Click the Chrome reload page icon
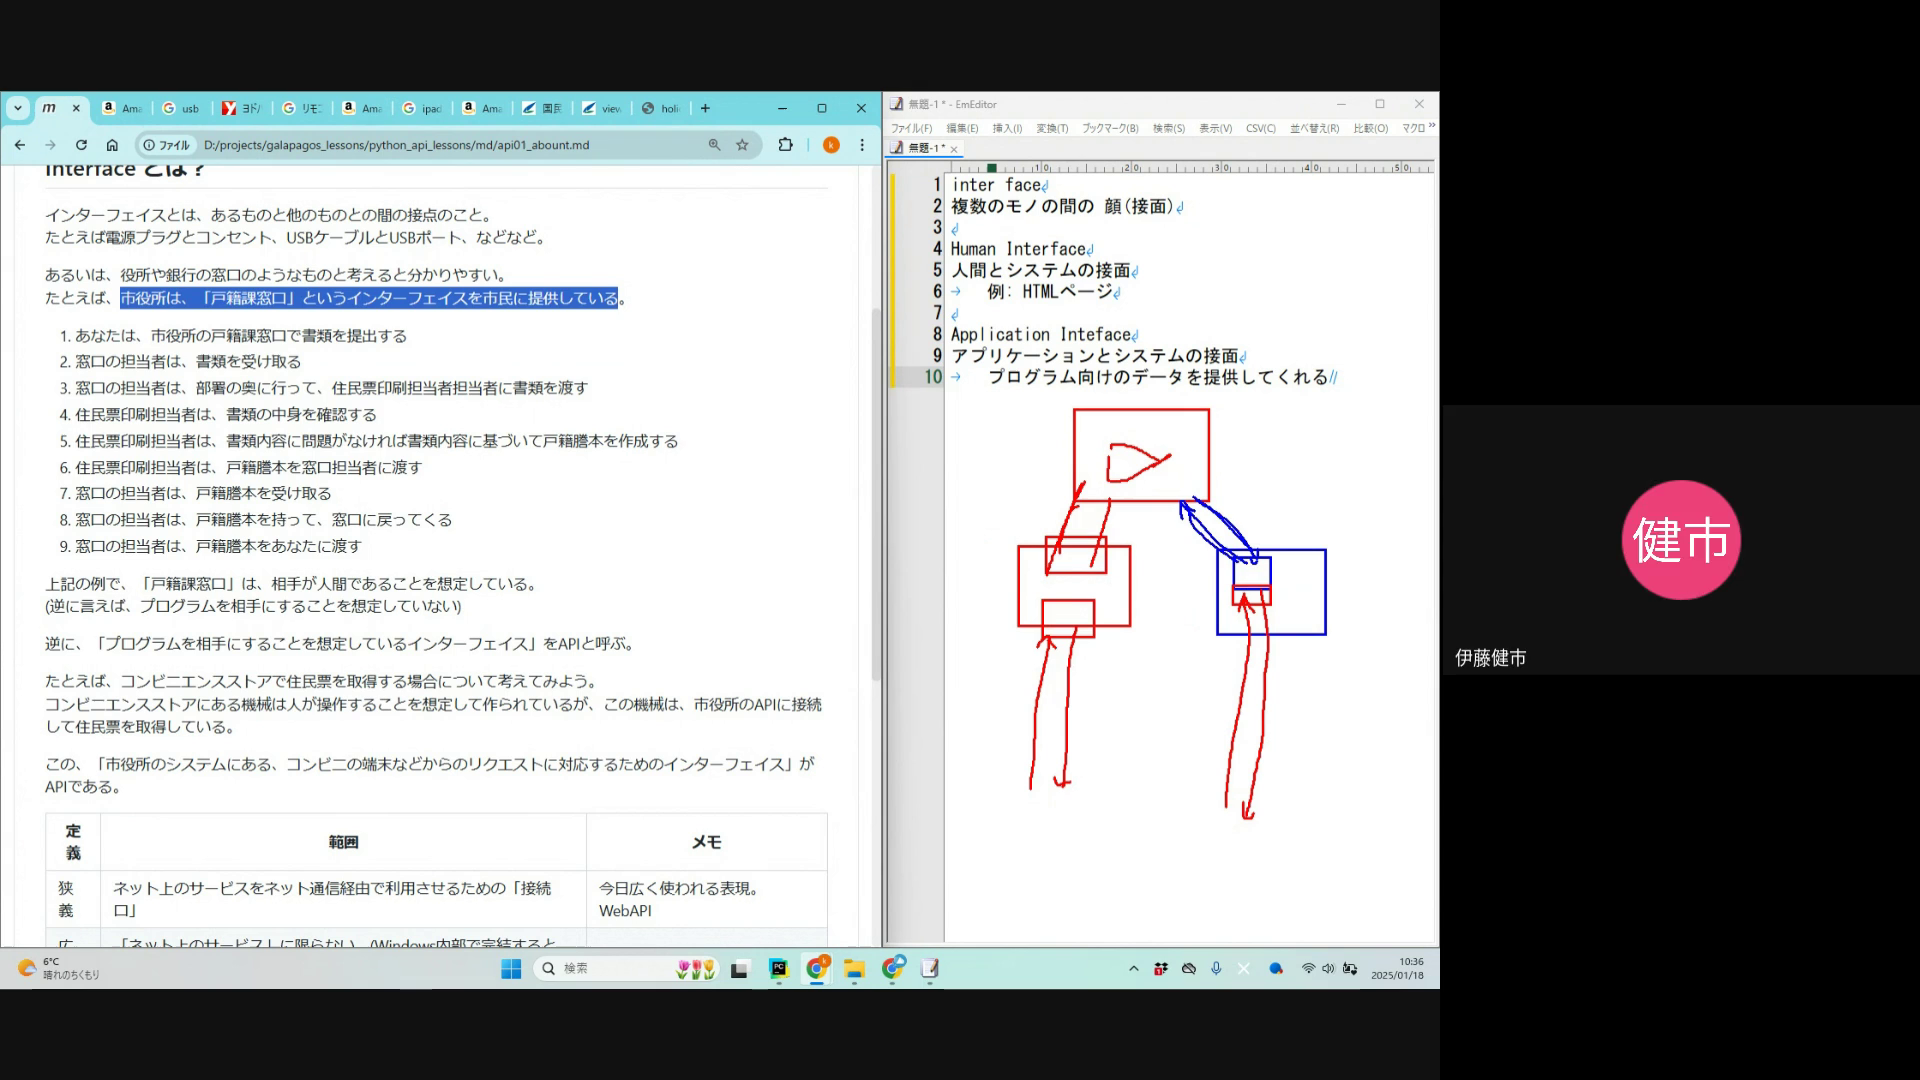 point(82,145)
